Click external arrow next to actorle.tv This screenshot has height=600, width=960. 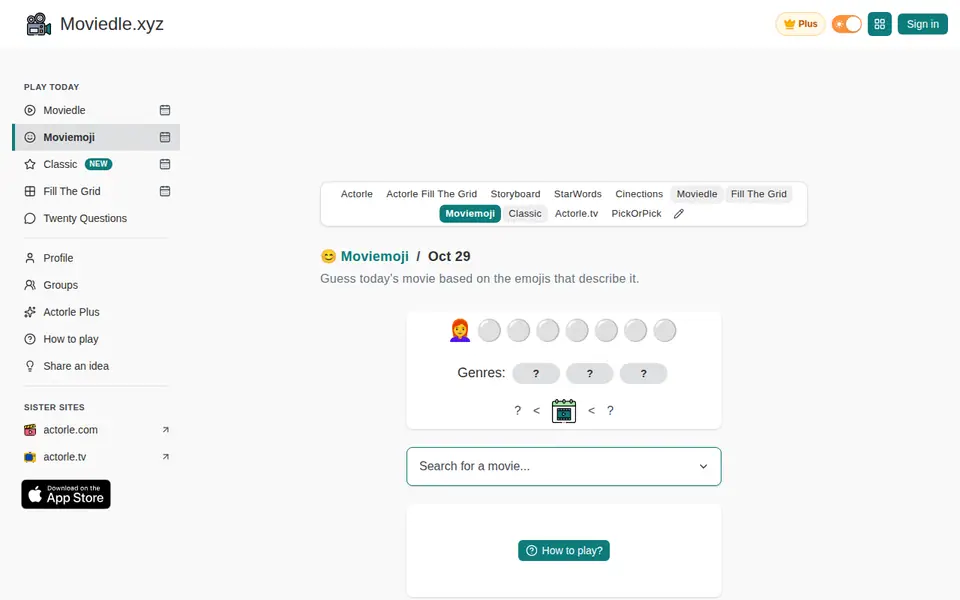[x=165, y=457]
